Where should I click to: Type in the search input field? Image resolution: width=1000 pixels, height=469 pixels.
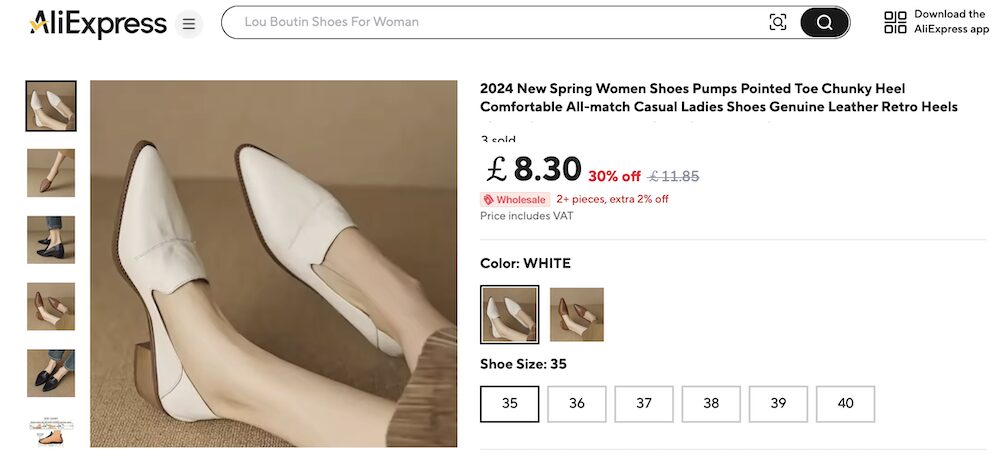point(490,22)
